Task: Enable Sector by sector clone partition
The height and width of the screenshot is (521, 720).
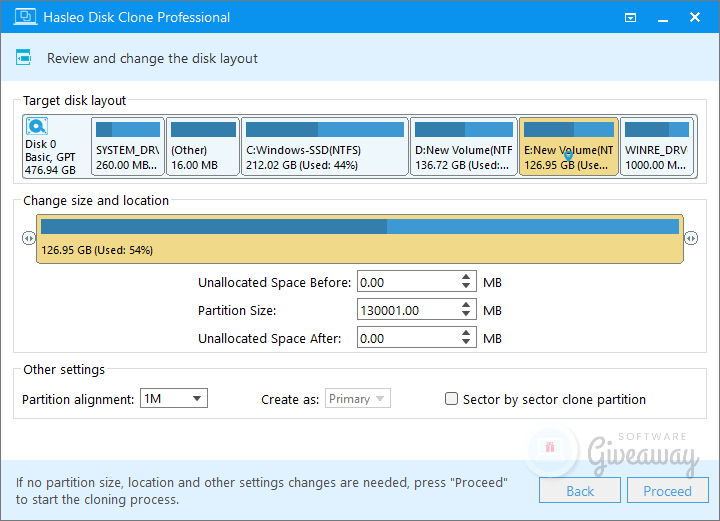Action: point(451,398)
